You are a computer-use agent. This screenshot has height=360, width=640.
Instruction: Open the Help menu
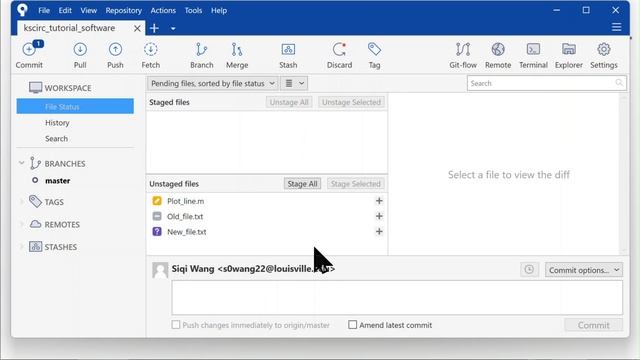pyautogui.click(x=219, y=11)
